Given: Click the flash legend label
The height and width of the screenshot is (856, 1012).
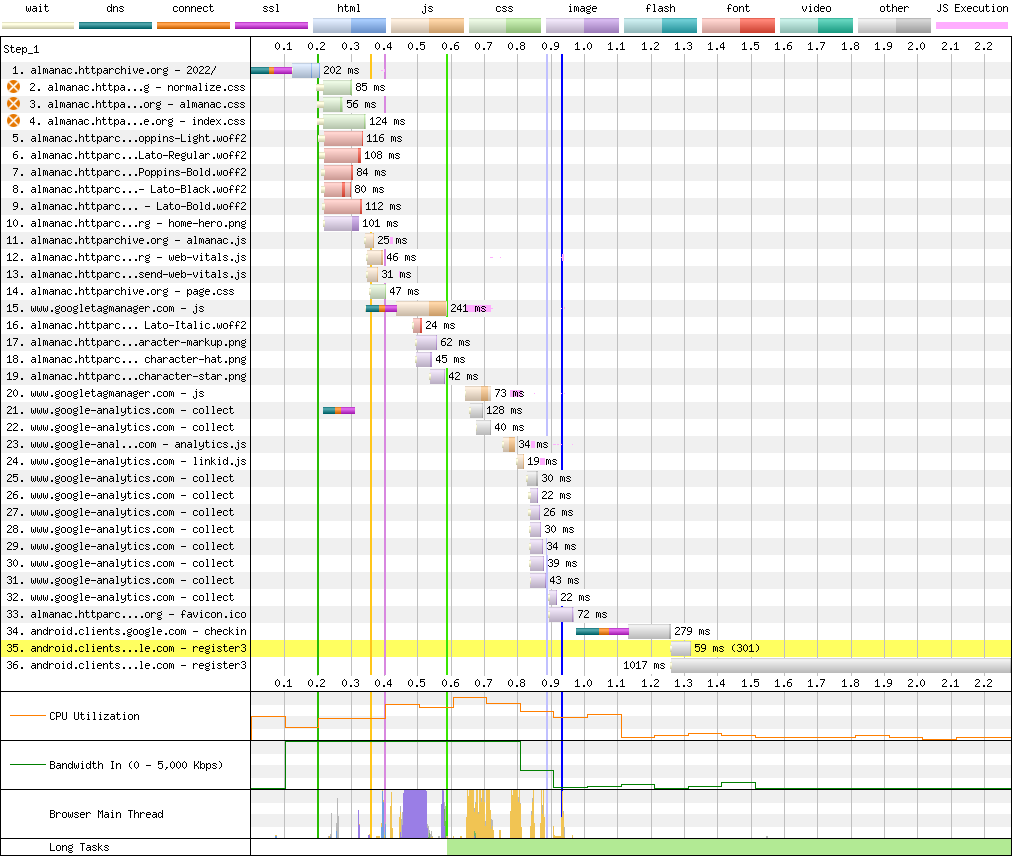Looking at the screenshot, I should click(x=660, y=8).
